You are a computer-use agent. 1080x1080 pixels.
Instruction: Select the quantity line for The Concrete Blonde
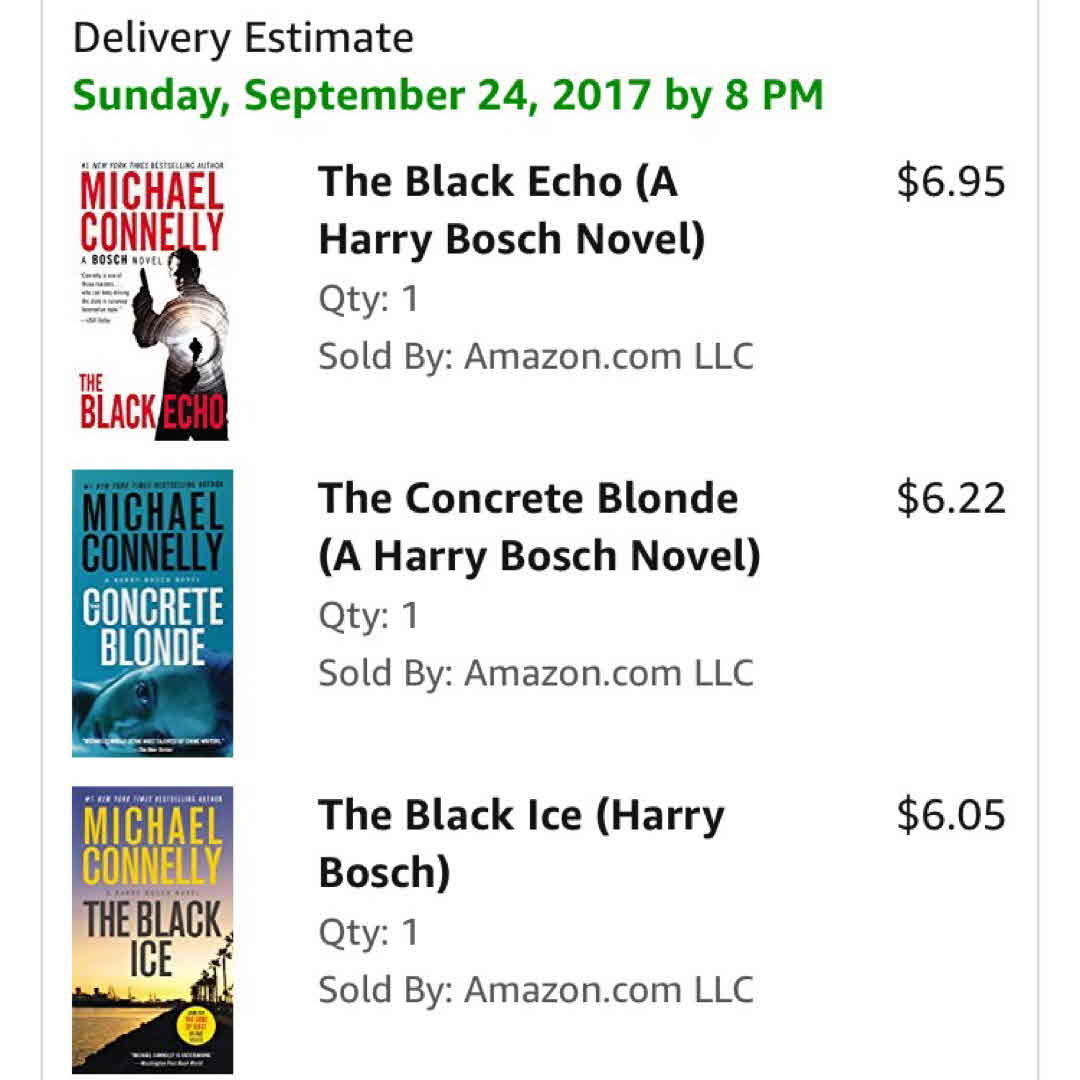tap(368, 615)
